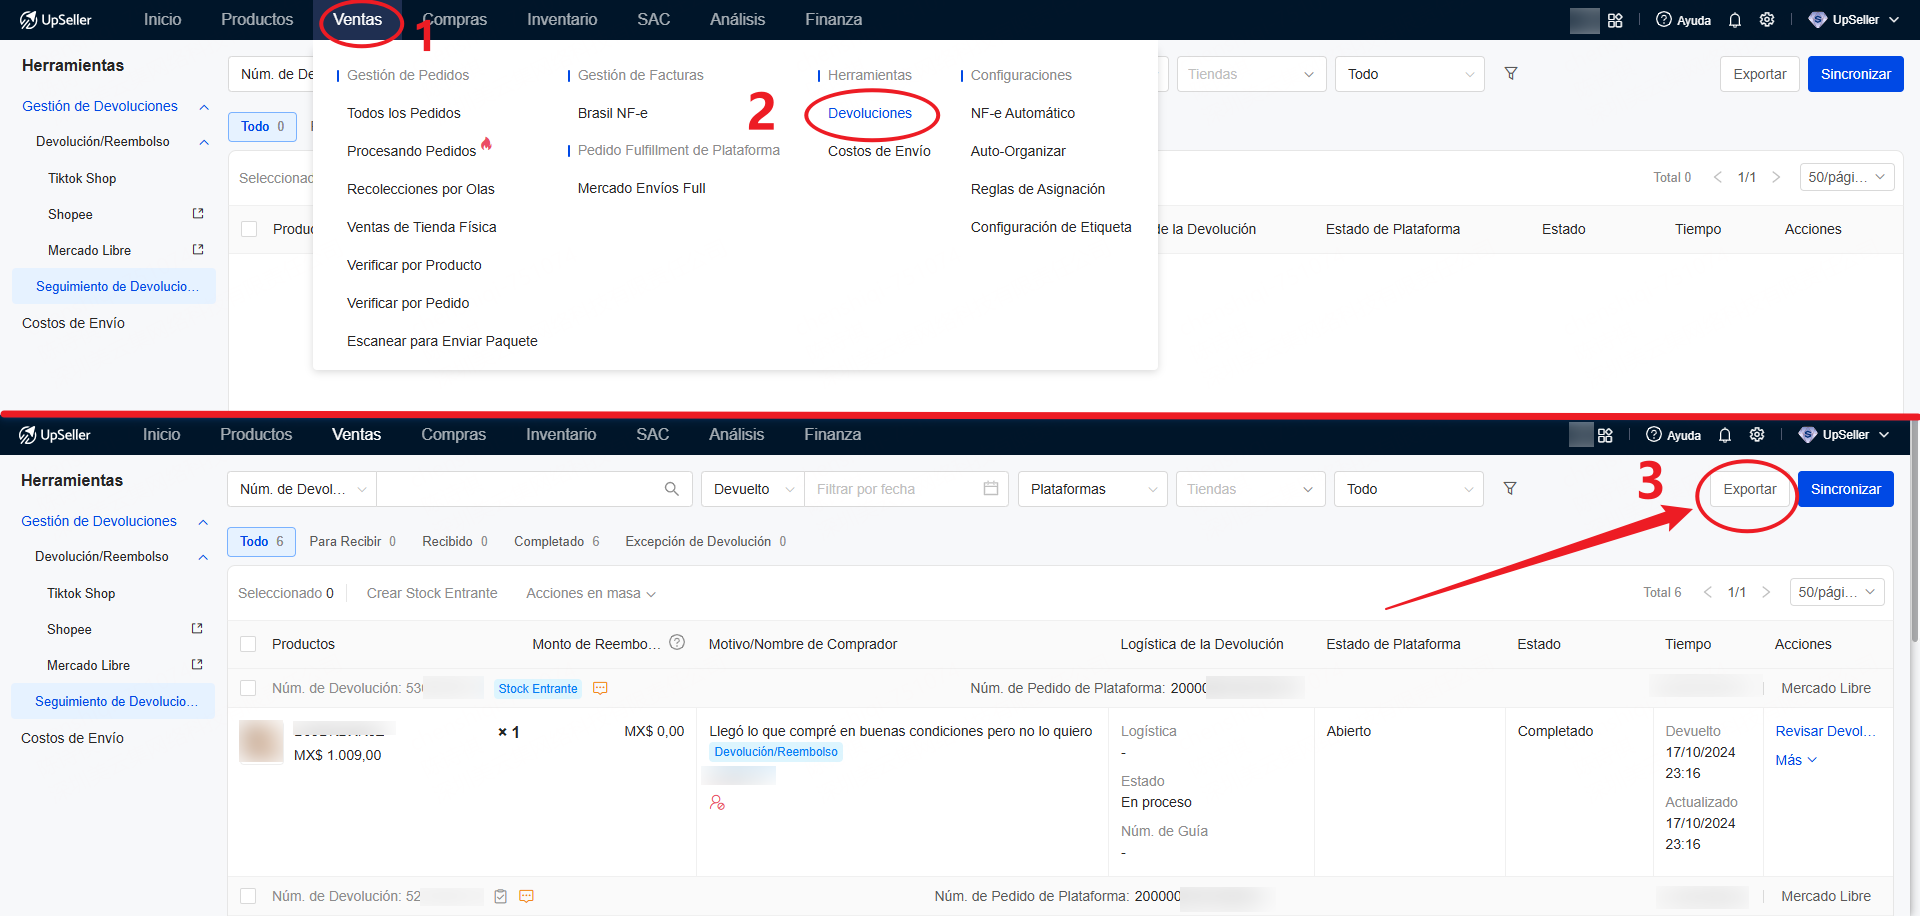
Task: Click Crear Stock Entrante
Action: point(432,593)
